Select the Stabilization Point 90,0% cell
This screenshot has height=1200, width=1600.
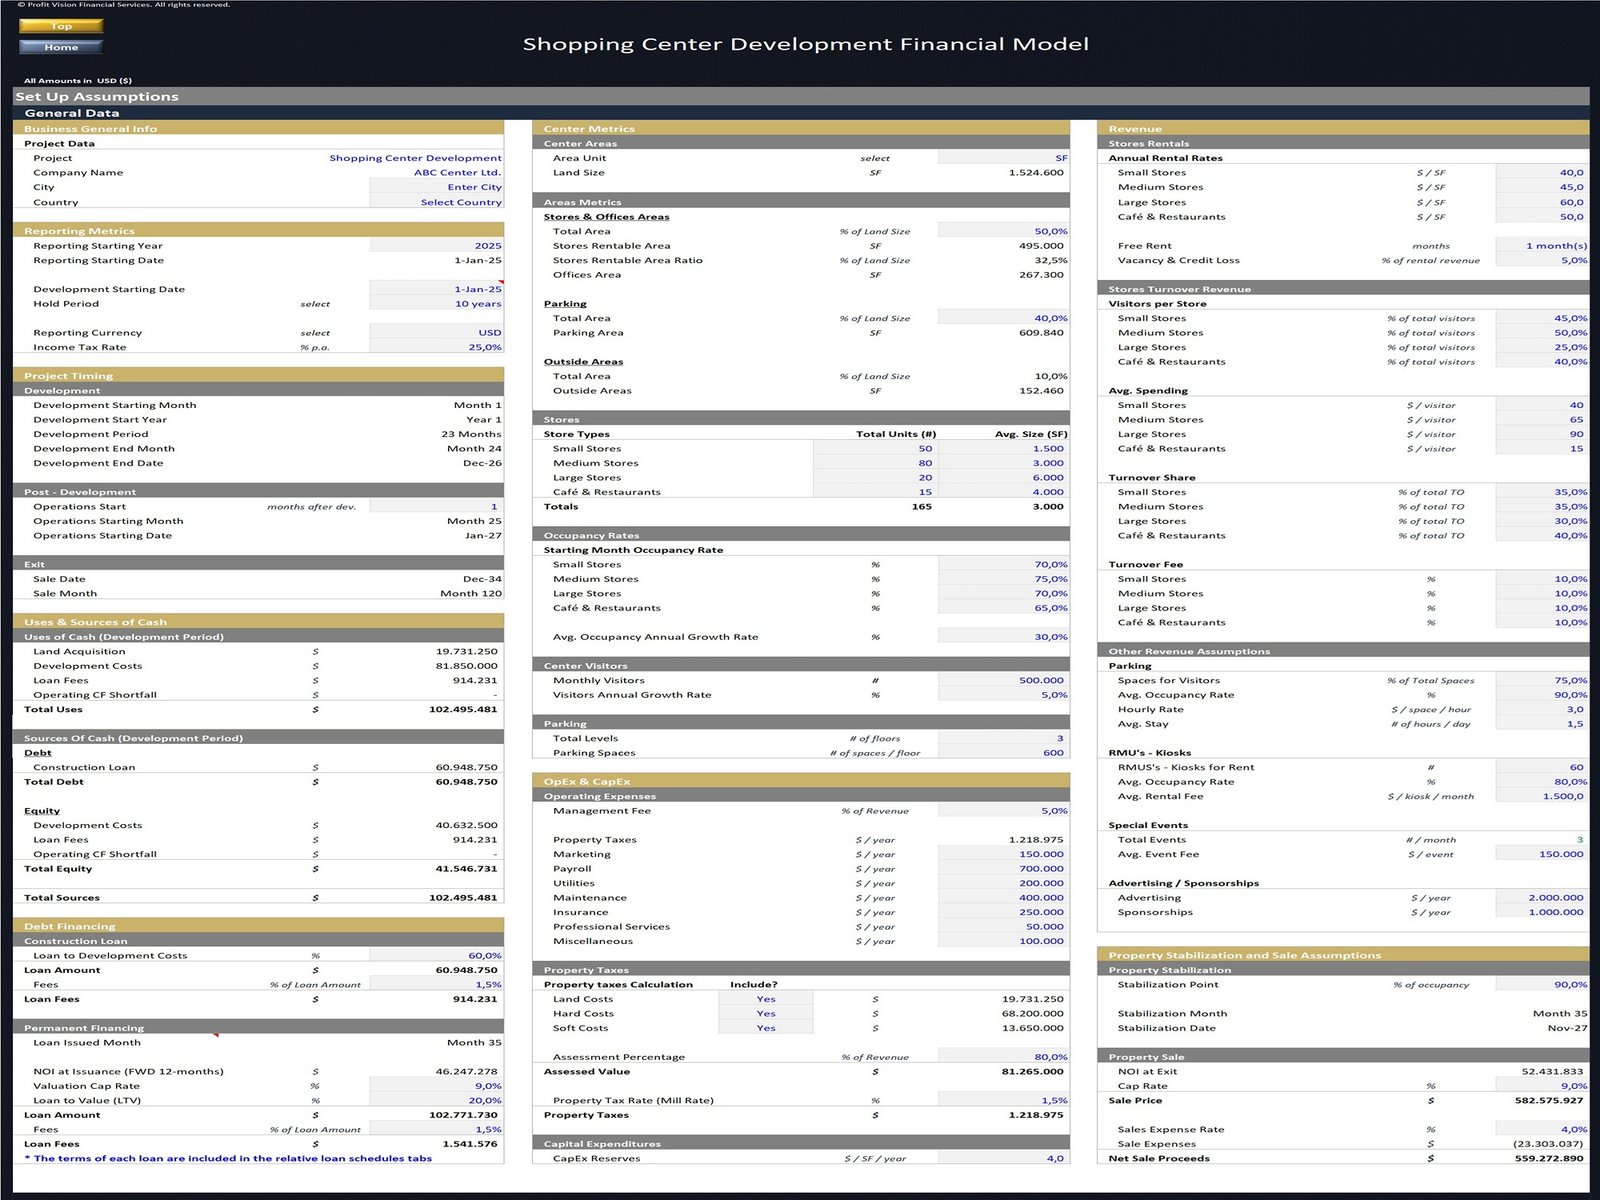(1542, 985)
